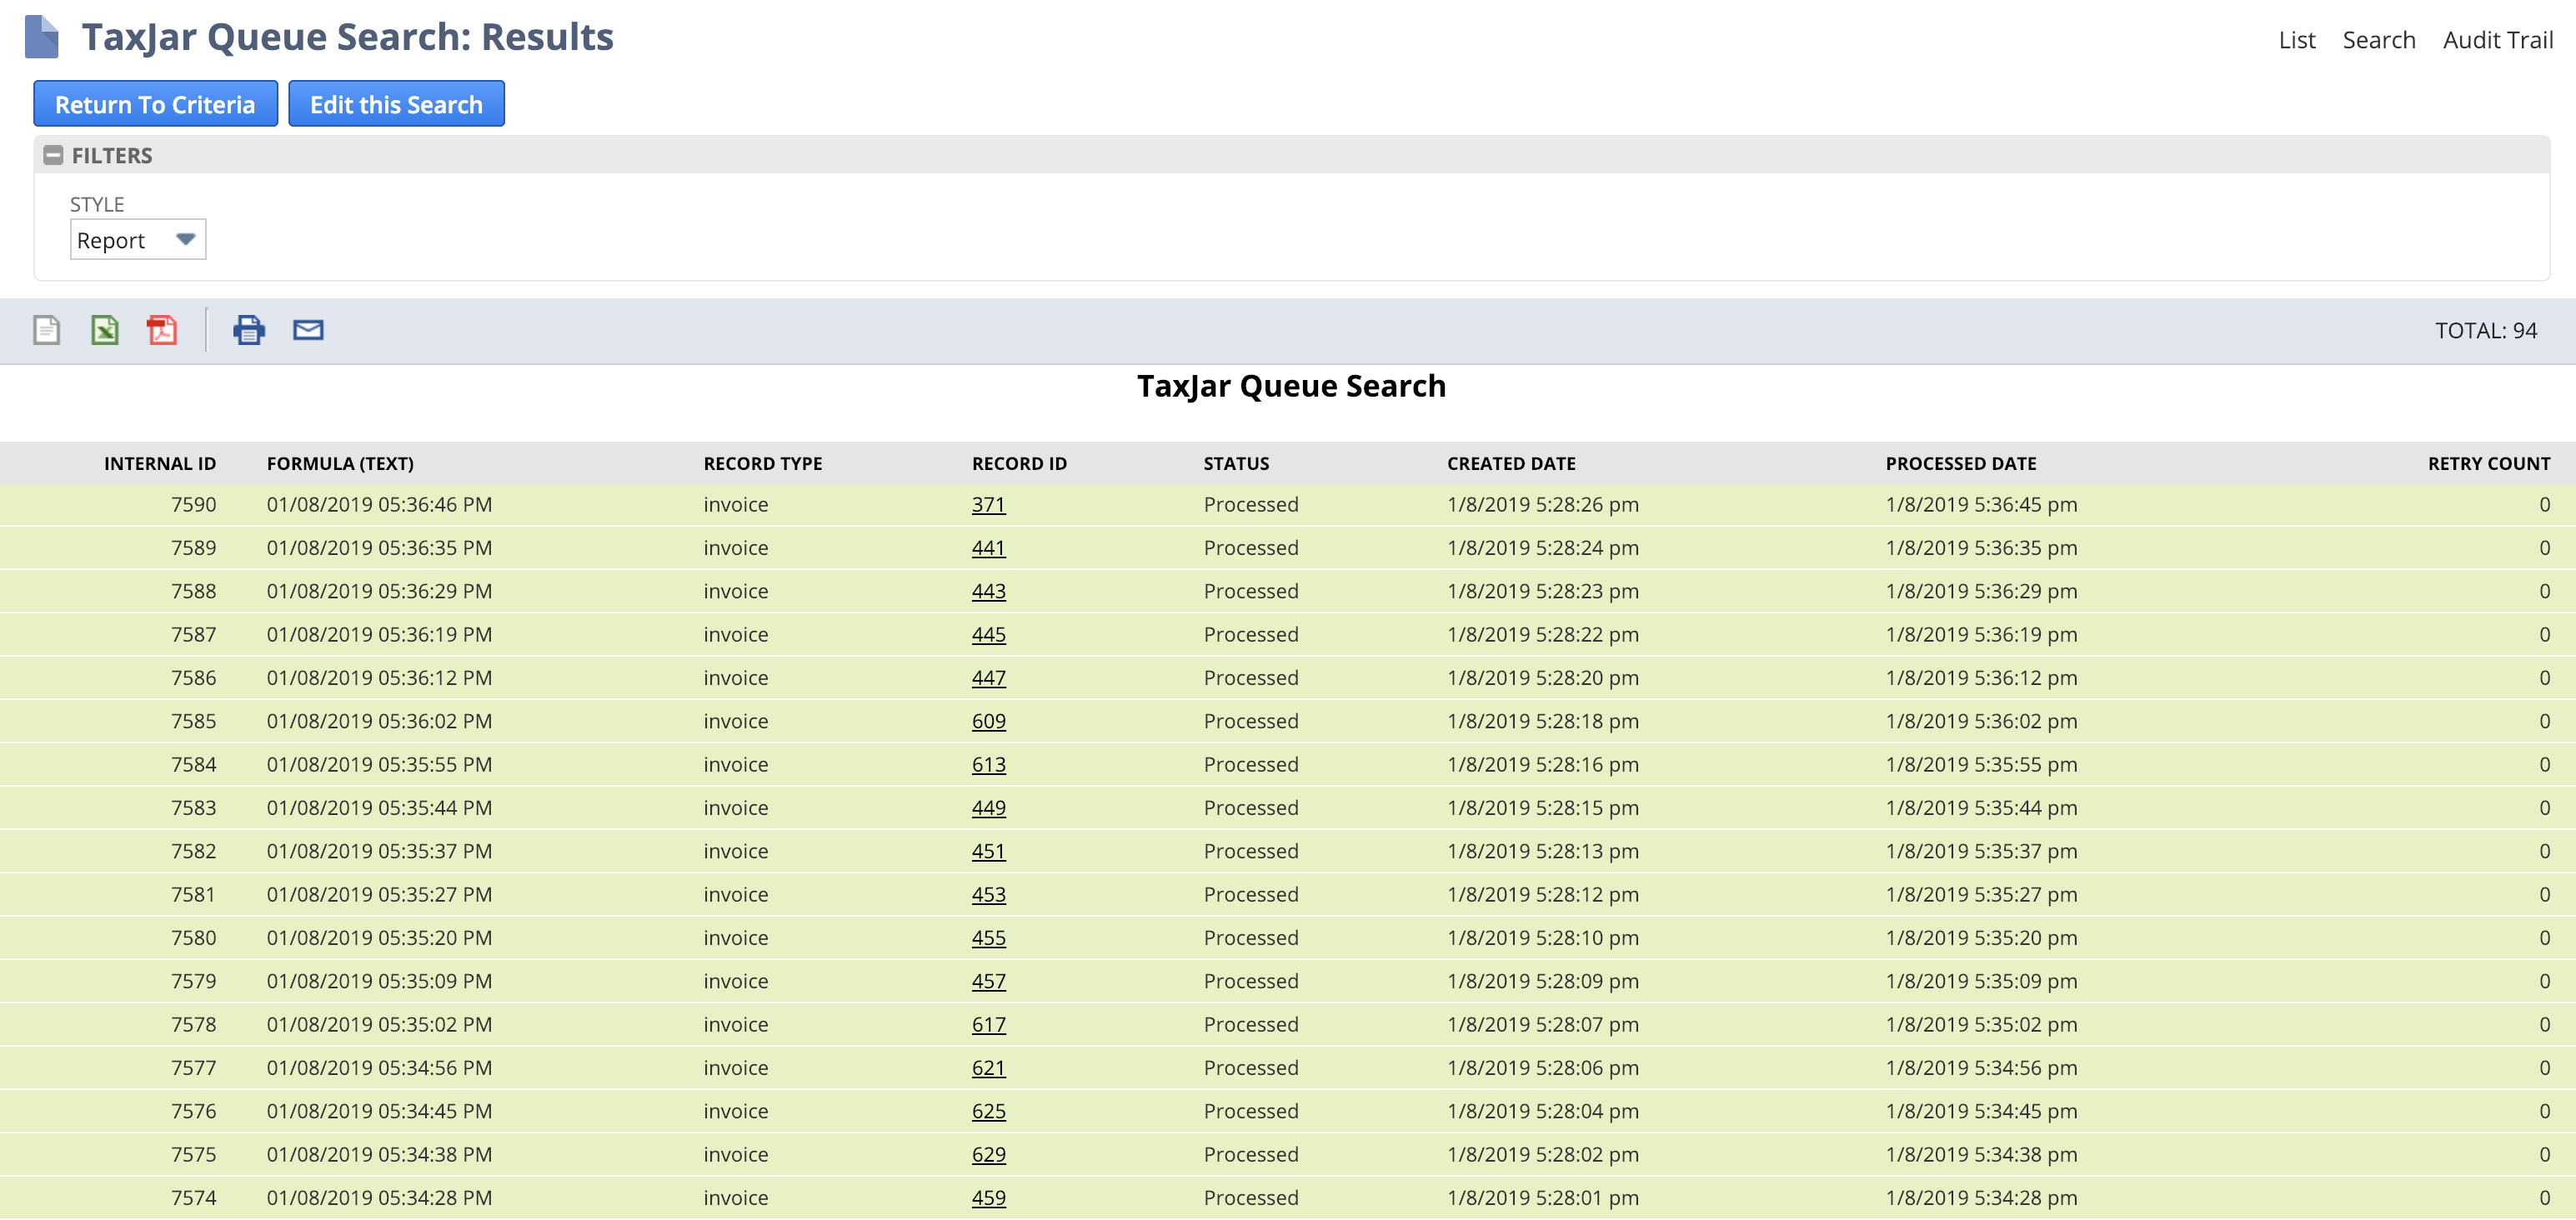Open record ID 371 link

(988, 505)
